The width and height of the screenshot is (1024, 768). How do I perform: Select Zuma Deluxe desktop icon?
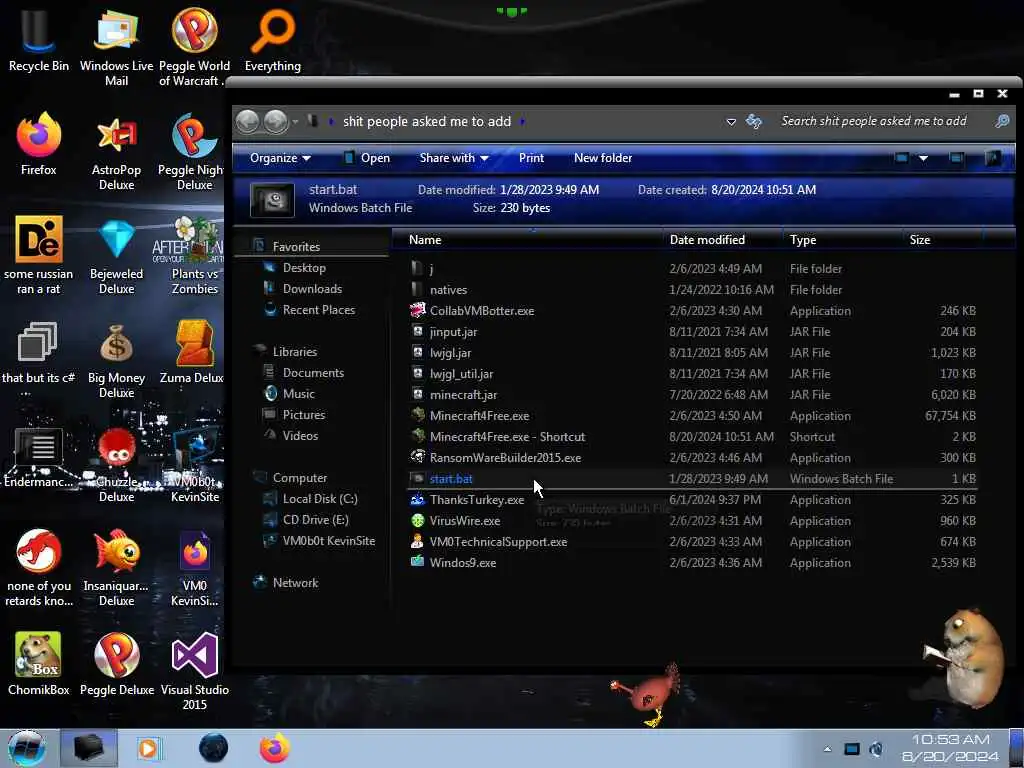point(193,353)
